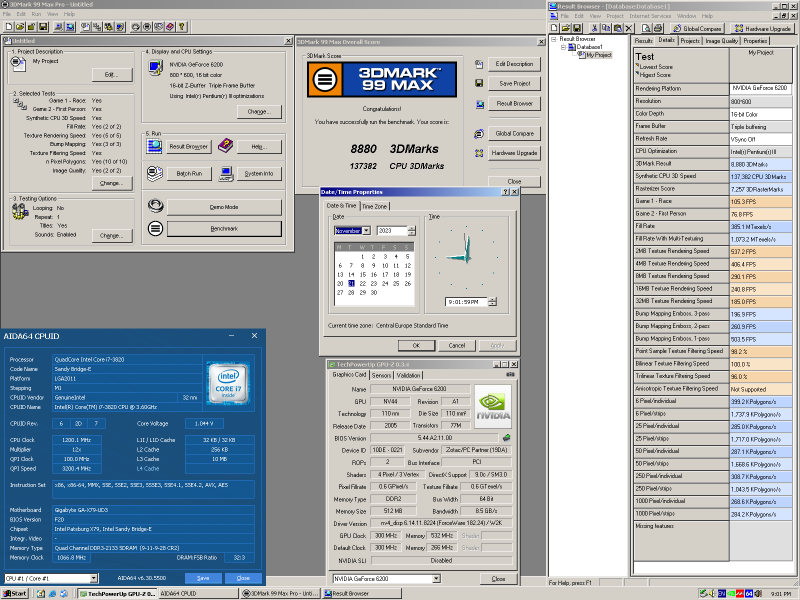Switch to the Time Zone tab
The width and height of the screenshot is (800, 600).
coord(374,206)
